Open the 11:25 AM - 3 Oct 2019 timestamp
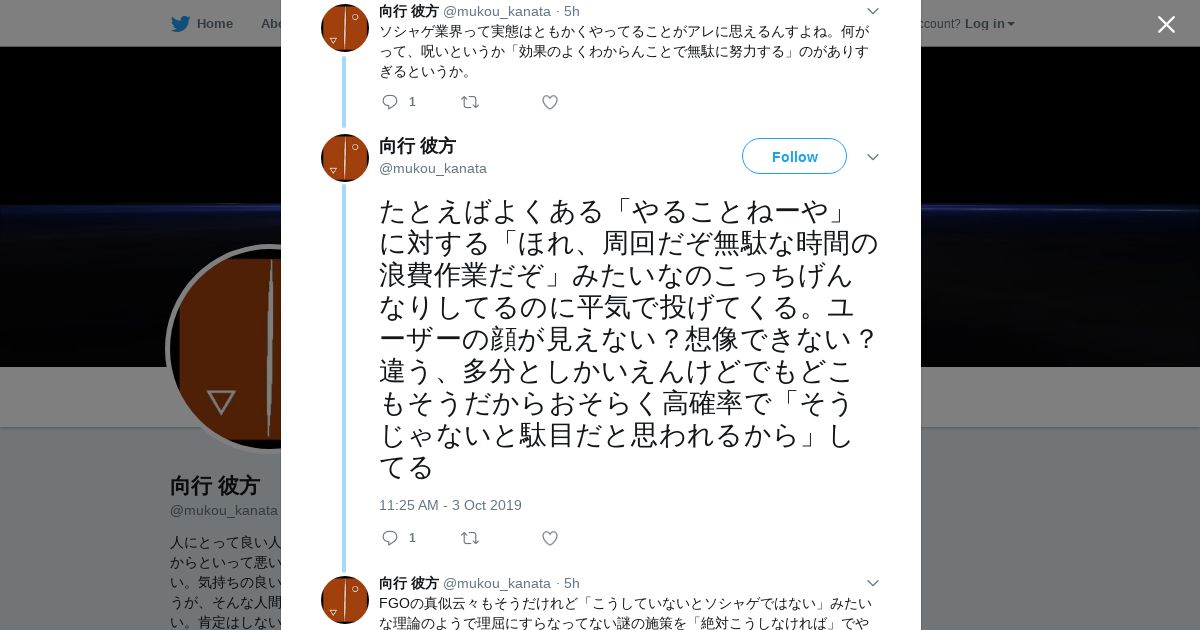The image size is (1200, 630). coord(450,505)
